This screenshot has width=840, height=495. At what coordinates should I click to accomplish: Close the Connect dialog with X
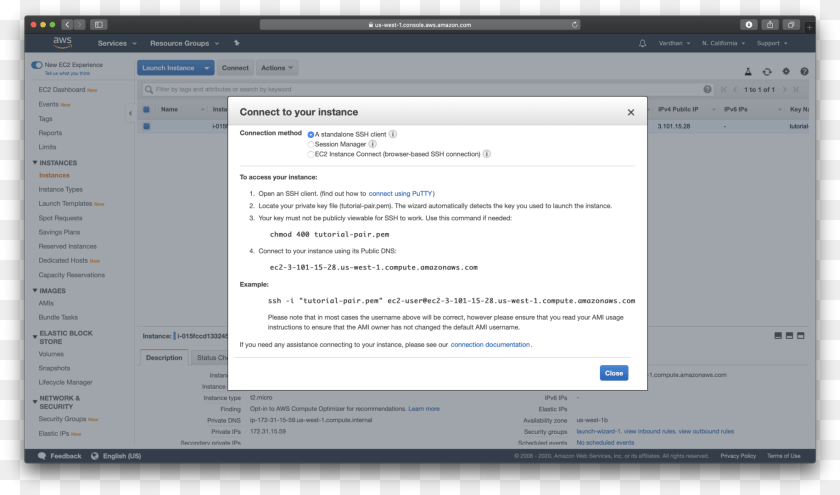tap(631, 112)
